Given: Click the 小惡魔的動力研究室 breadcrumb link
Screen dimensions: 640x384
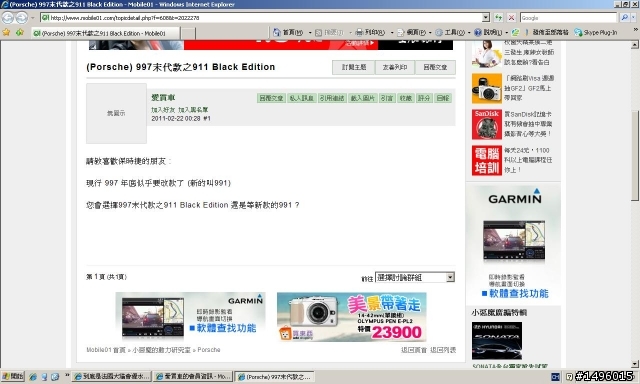Looking at the screenshot, I should click(161, 350).
